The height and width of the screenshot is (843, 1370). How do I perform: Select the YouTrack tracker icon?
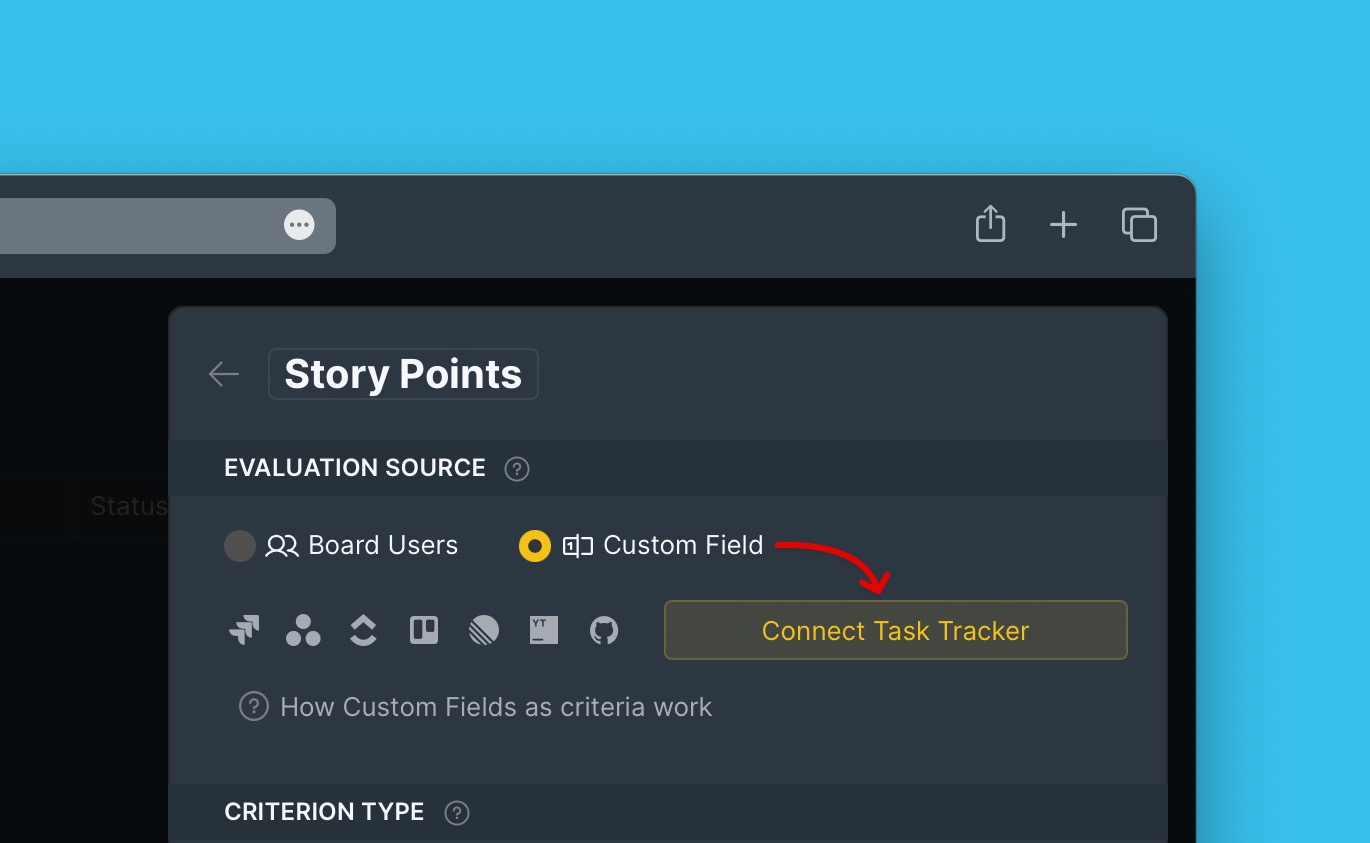544,630
